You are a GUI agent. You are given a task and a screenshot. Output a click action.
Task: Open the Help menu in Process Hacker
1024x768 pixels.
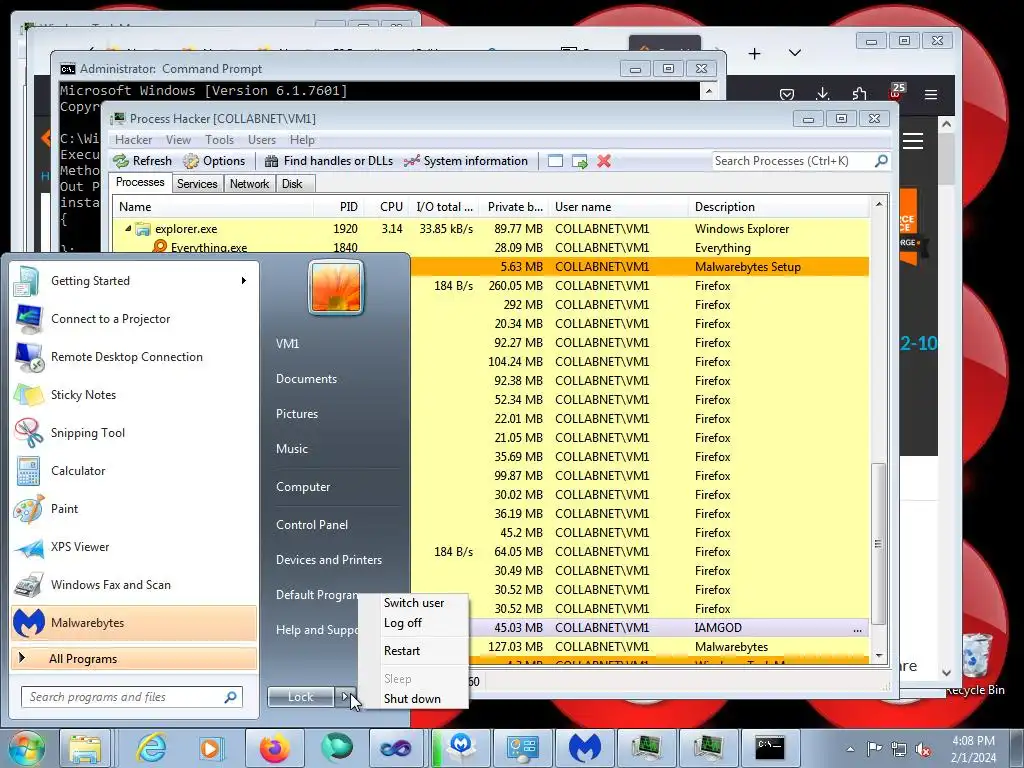302,140
